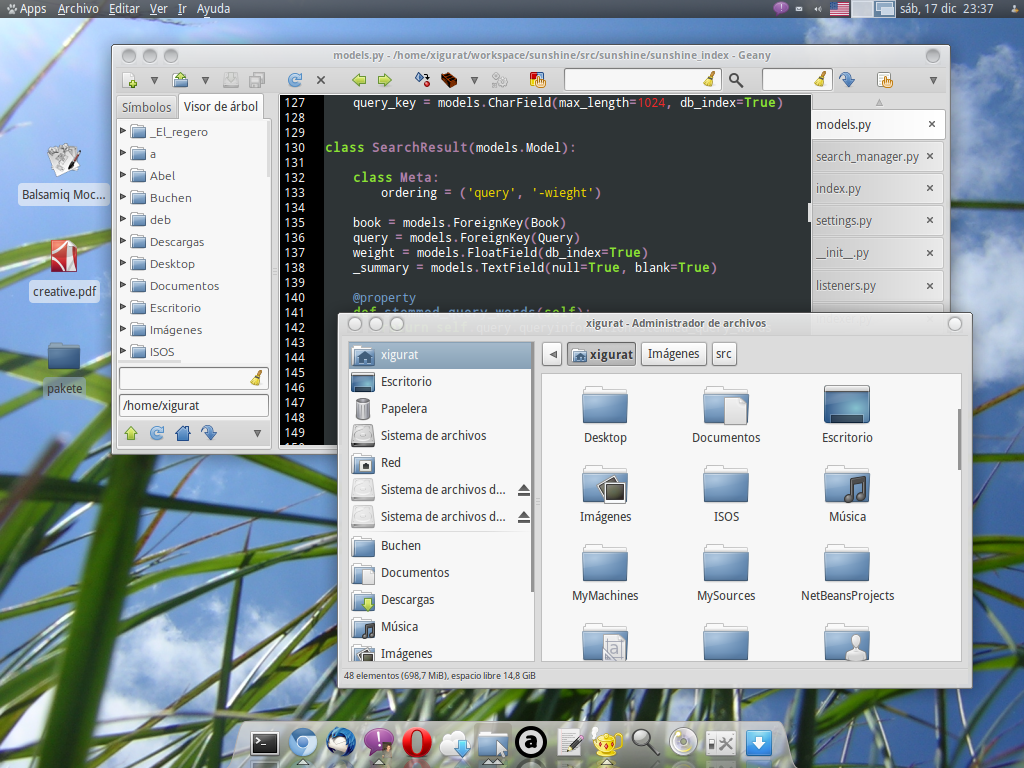Screen dimensions: 1024x768
Task: Go up one directory in tree browser
Action: coord(131,433)
